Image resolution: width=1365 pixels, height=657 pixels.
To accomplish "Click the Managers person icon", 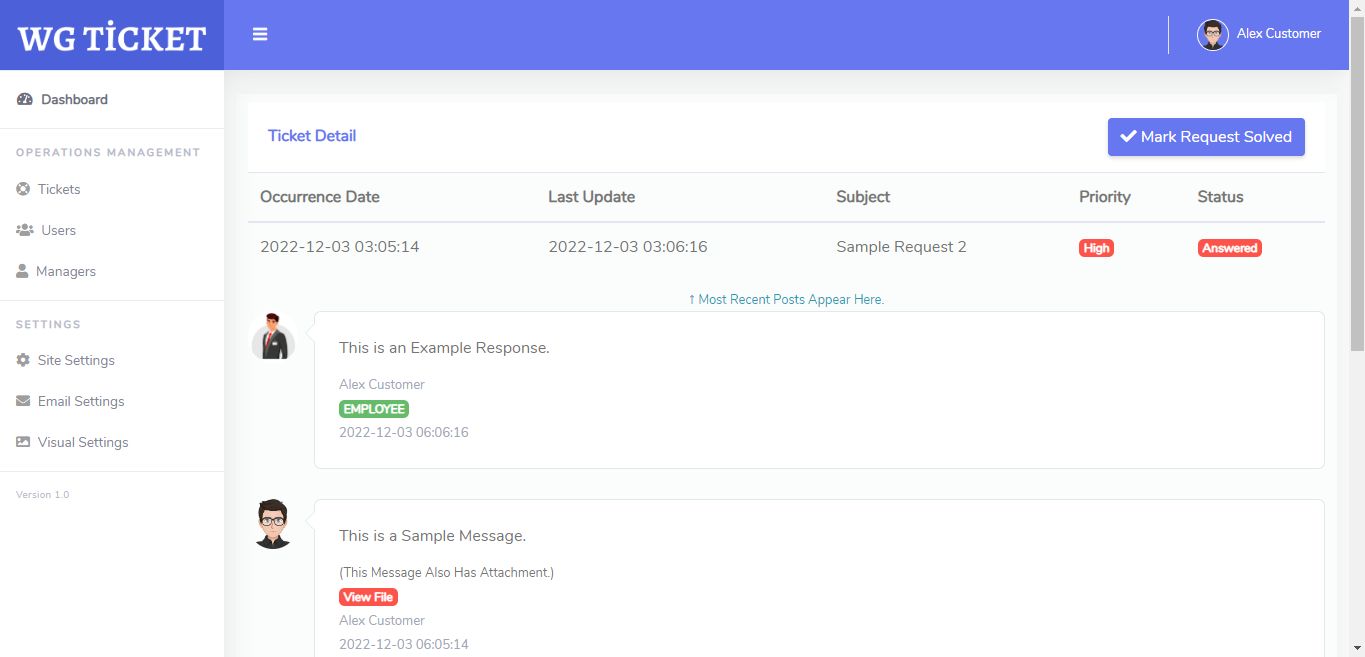I will (x=22, y=271).
